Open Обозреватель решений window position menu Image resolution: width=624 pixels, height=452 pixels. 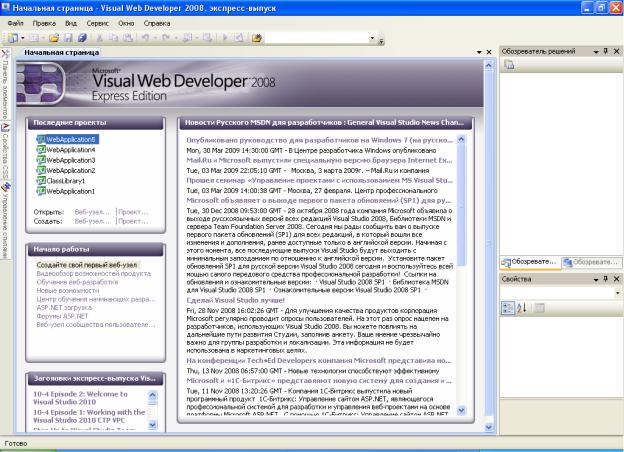click(x=596, y=51)
